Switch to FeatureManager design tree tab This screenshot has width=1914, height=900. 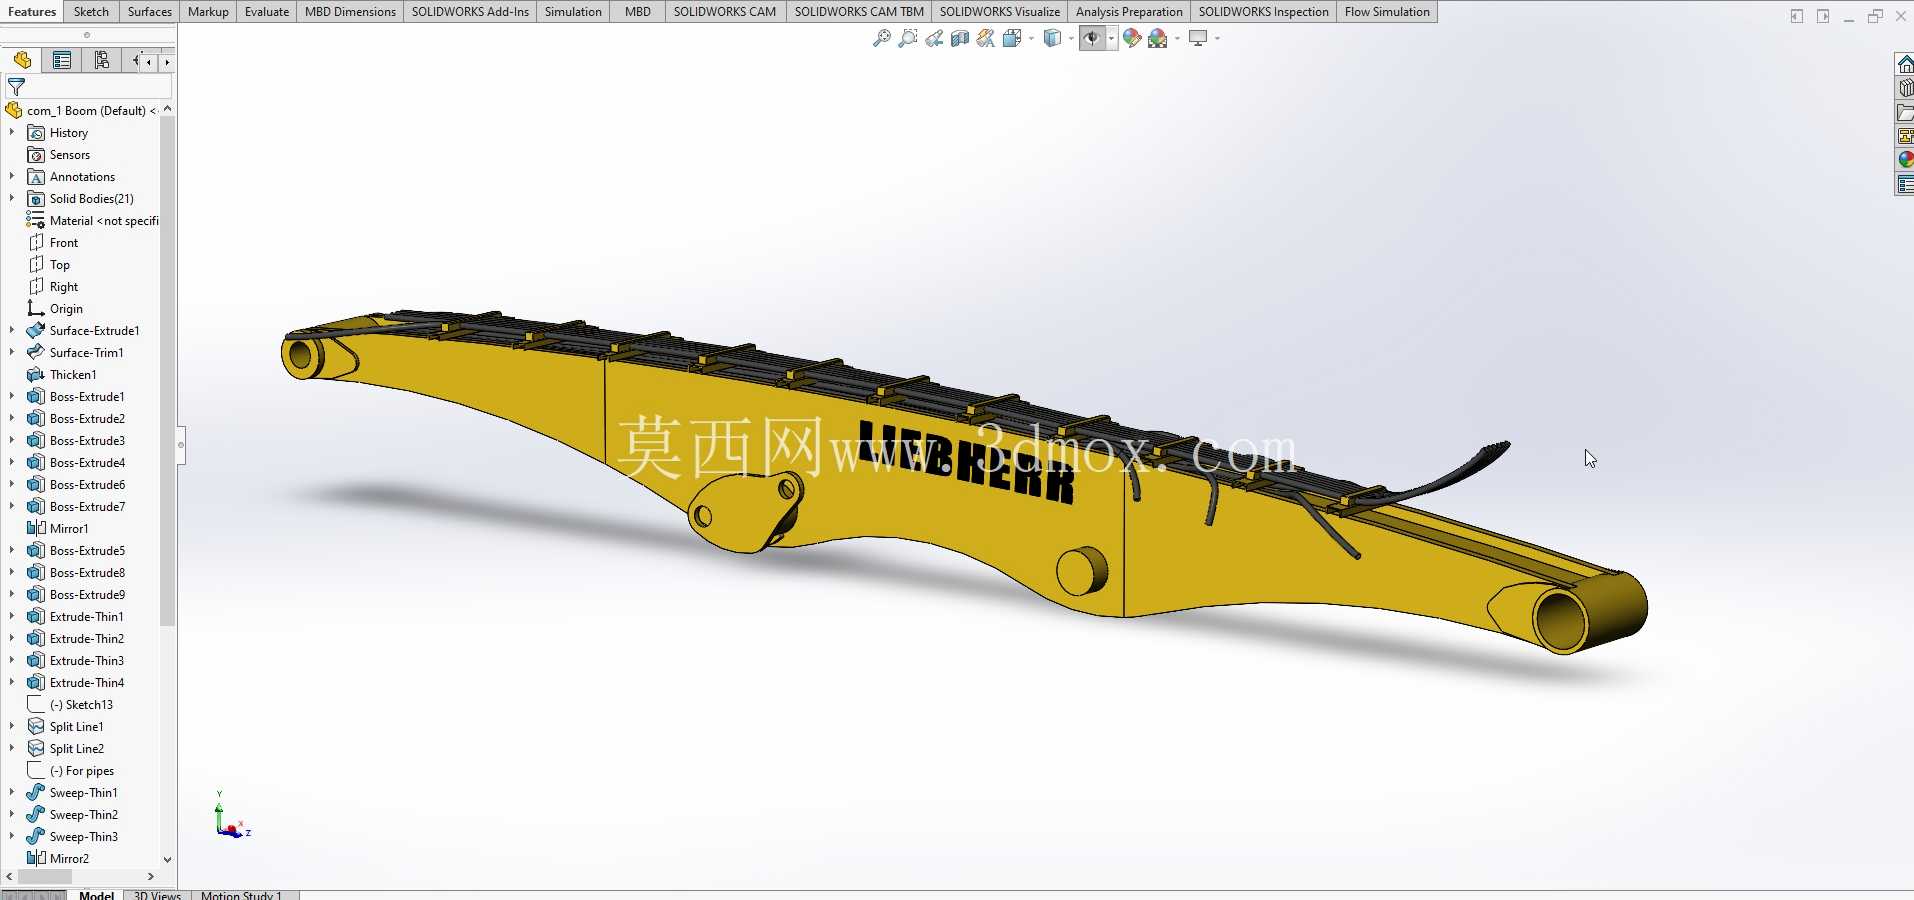(22, 61)
